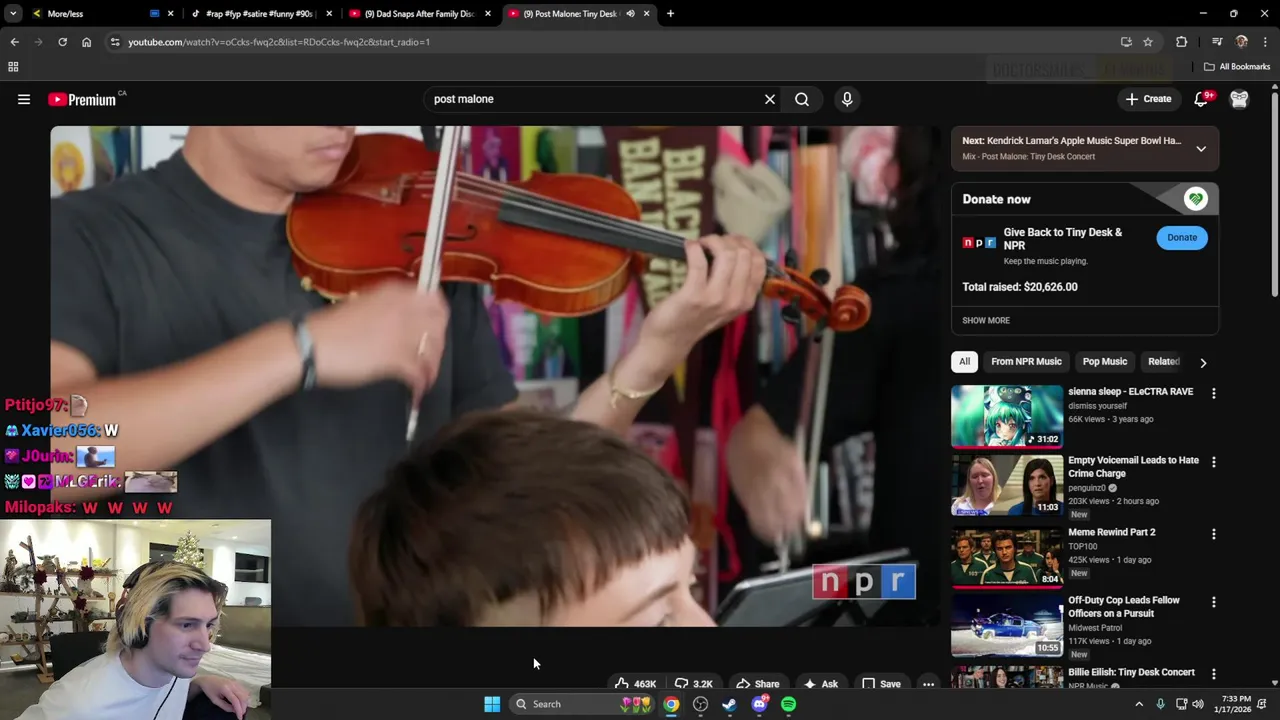Open more actions ellipsis below the video
Screen dimensions: 1280x720
(928, 684)
